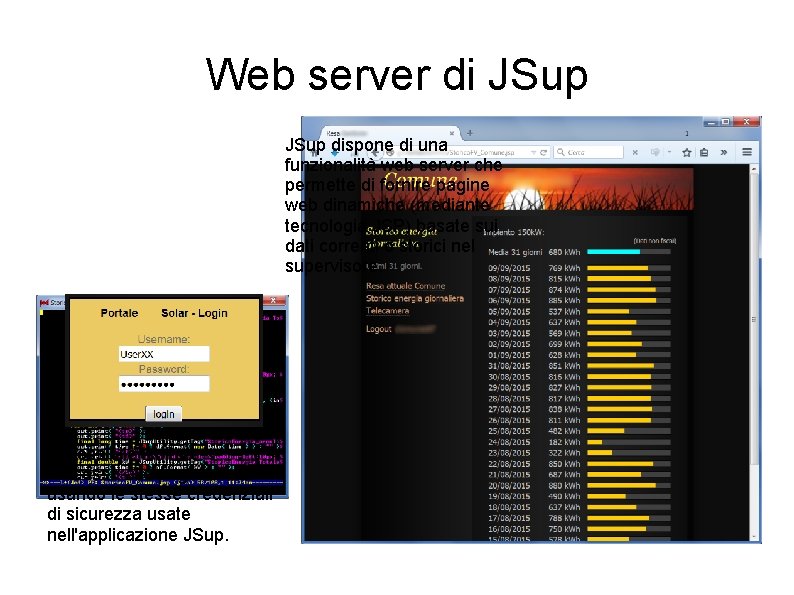
Task: Click the 20/08/2015 date row
Action: point(509,485)
